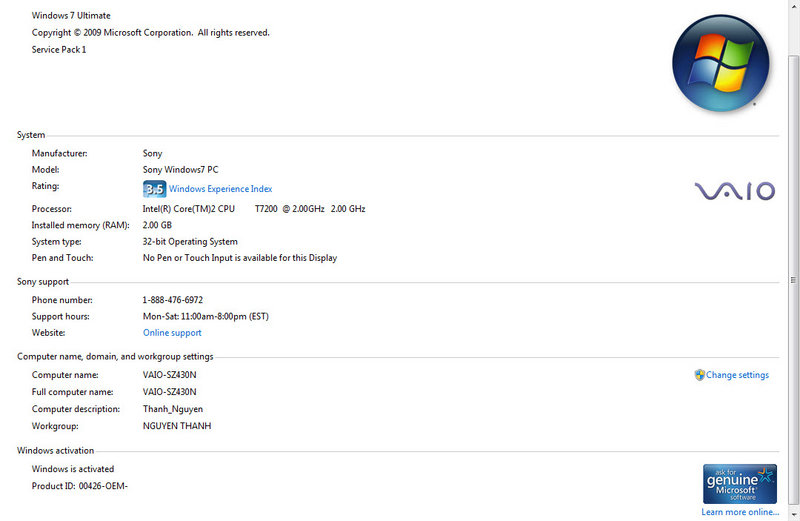Click the 32-bit Operating System text
800x521 pixels.
[190, 242]
